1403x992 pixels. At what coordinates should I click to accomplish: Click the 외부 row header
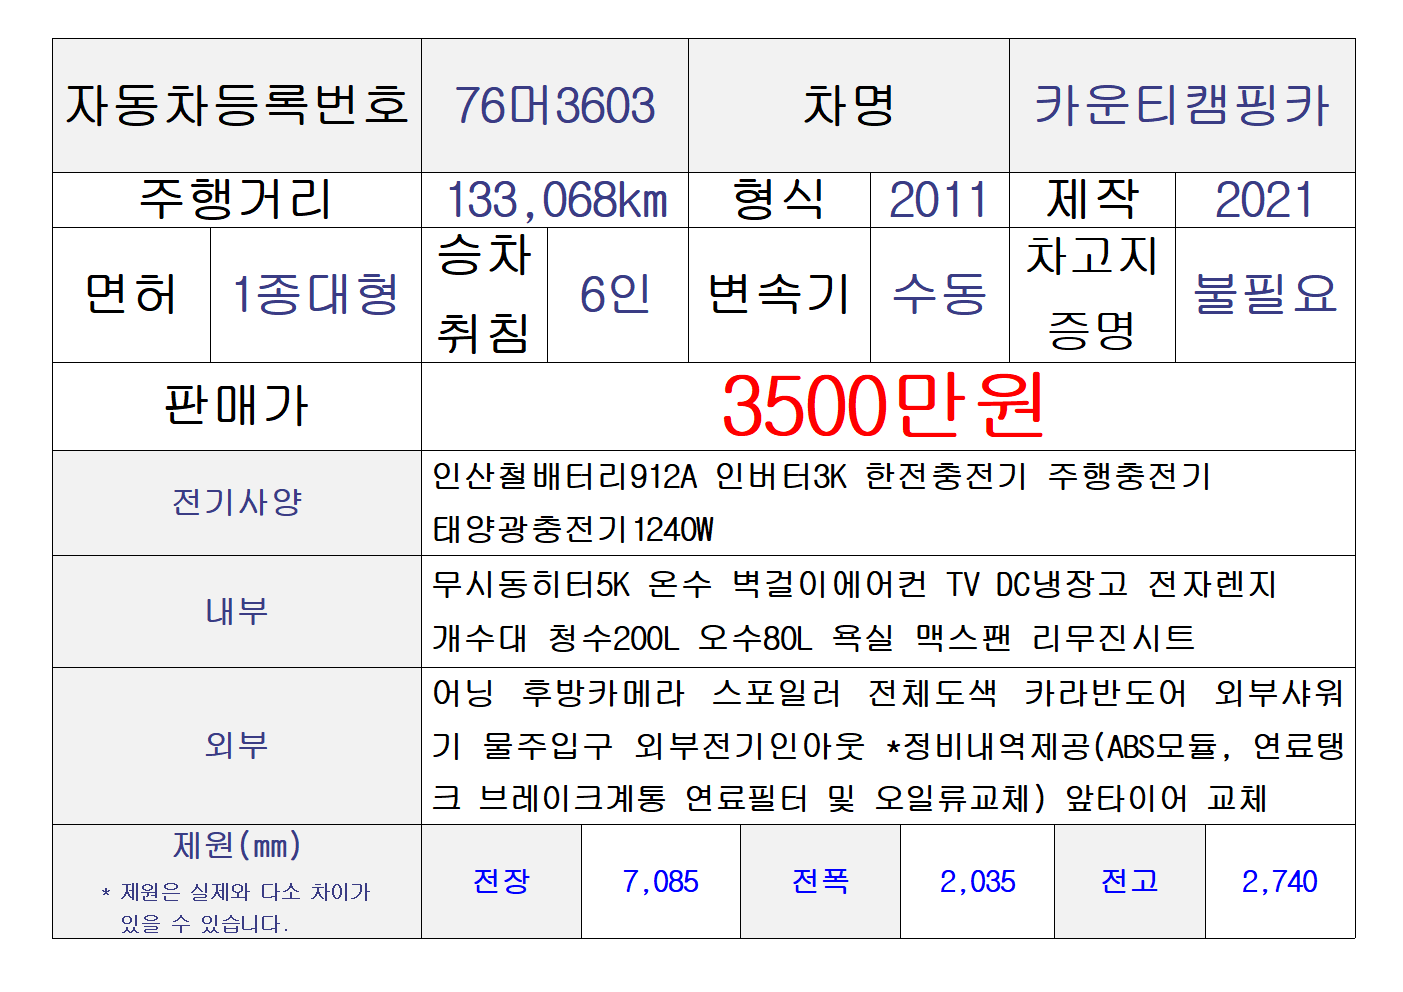point(237,745)
